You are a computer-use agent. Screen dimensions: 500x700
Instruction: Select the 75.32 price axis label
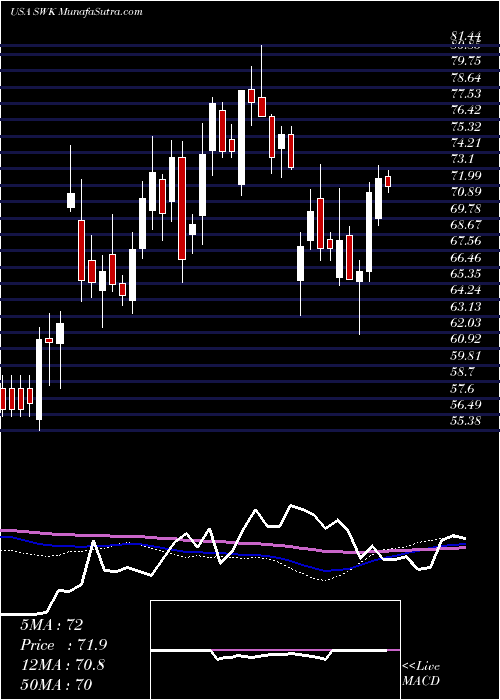tap(465, 127)
